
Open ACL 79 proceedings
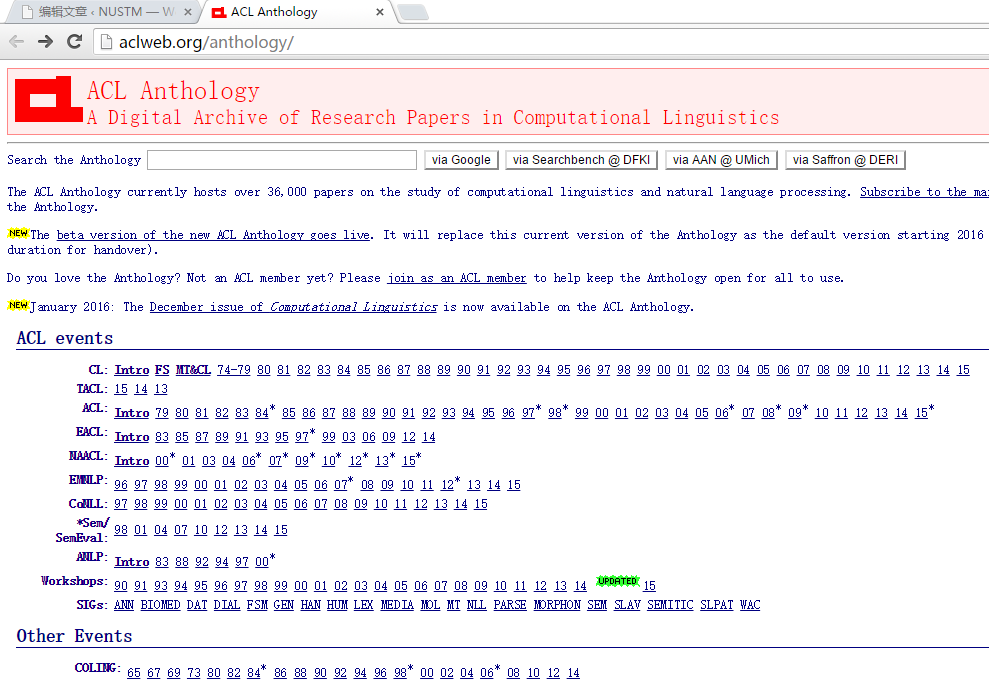[x=162, y=413]
